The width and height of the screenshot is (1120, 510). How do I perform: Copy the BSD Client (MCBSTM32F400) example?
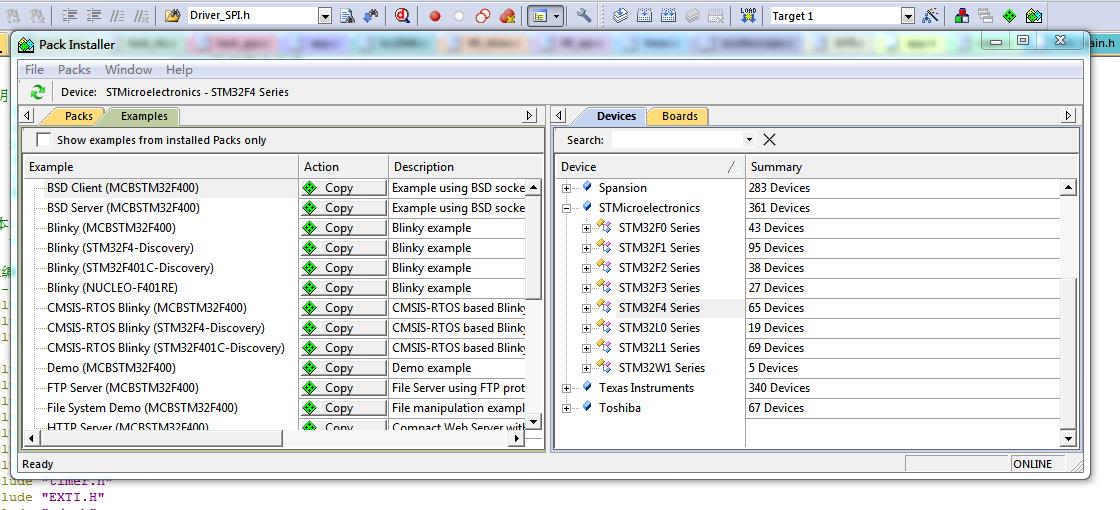[344, 188]
